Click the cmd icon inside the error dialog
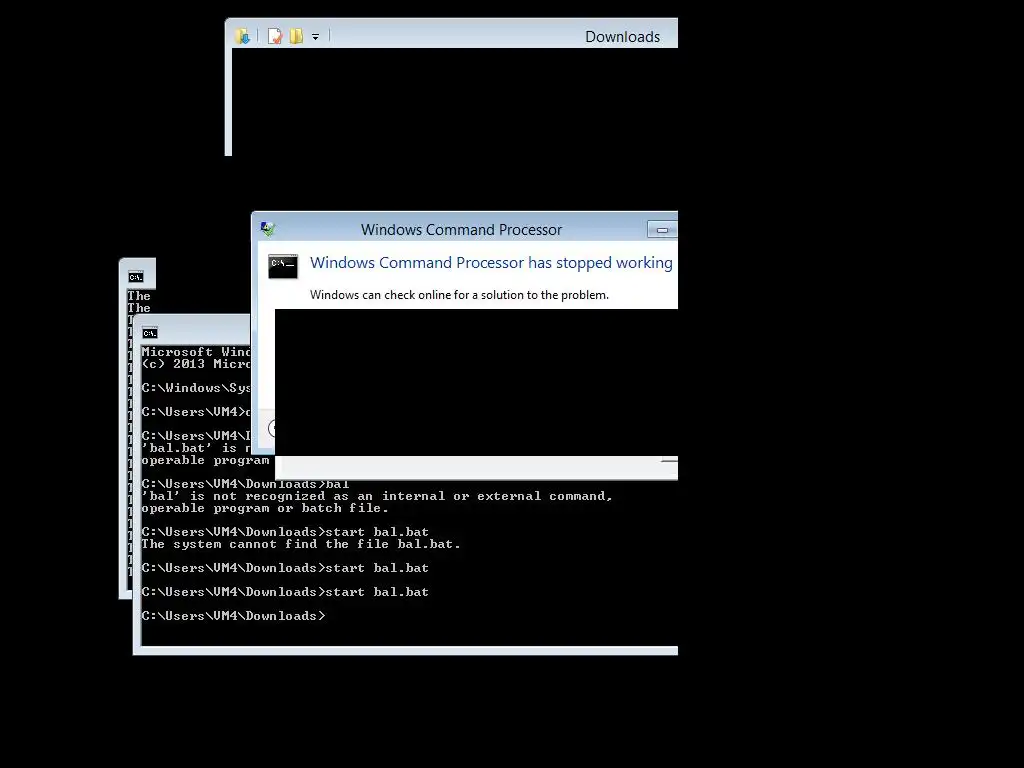Screen dimensions: 1024x768 pos(283,266)
